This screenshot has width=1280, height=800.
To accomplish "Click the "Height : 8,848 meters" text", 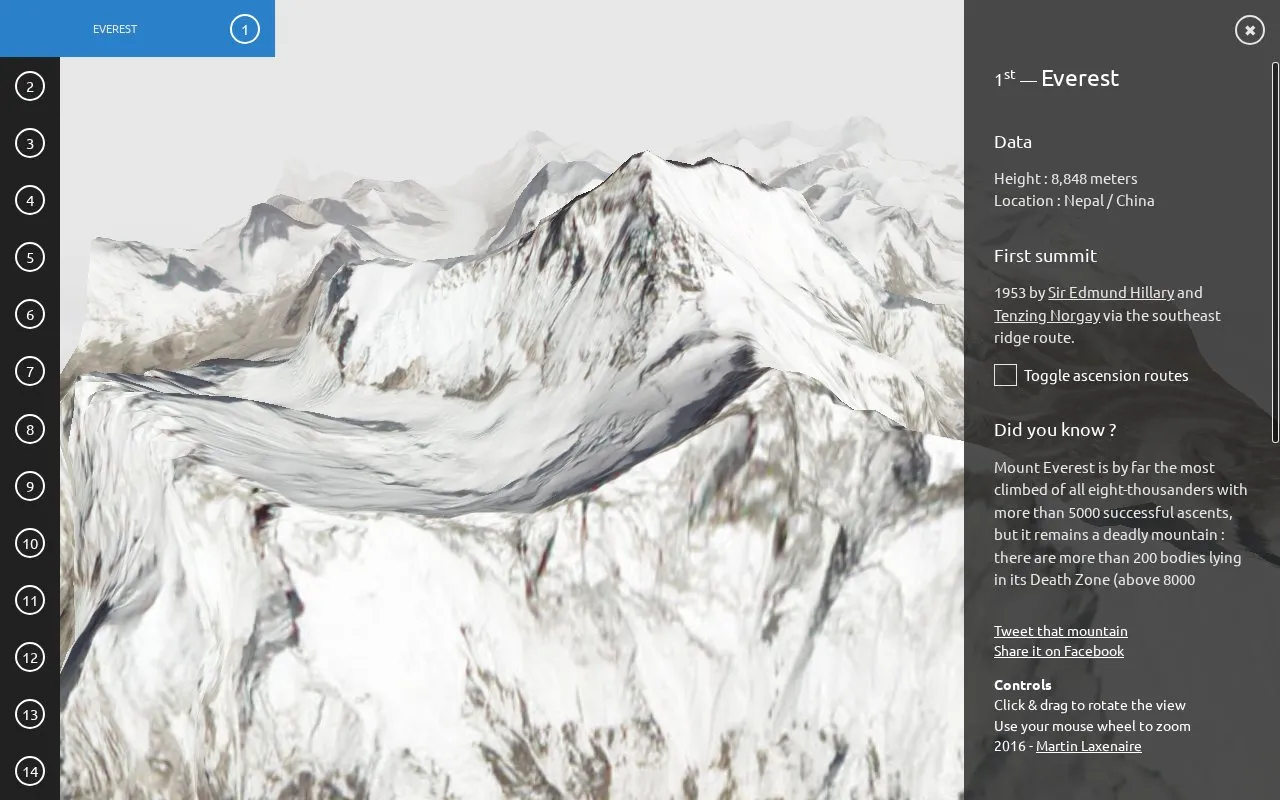I will [1066, 179].
